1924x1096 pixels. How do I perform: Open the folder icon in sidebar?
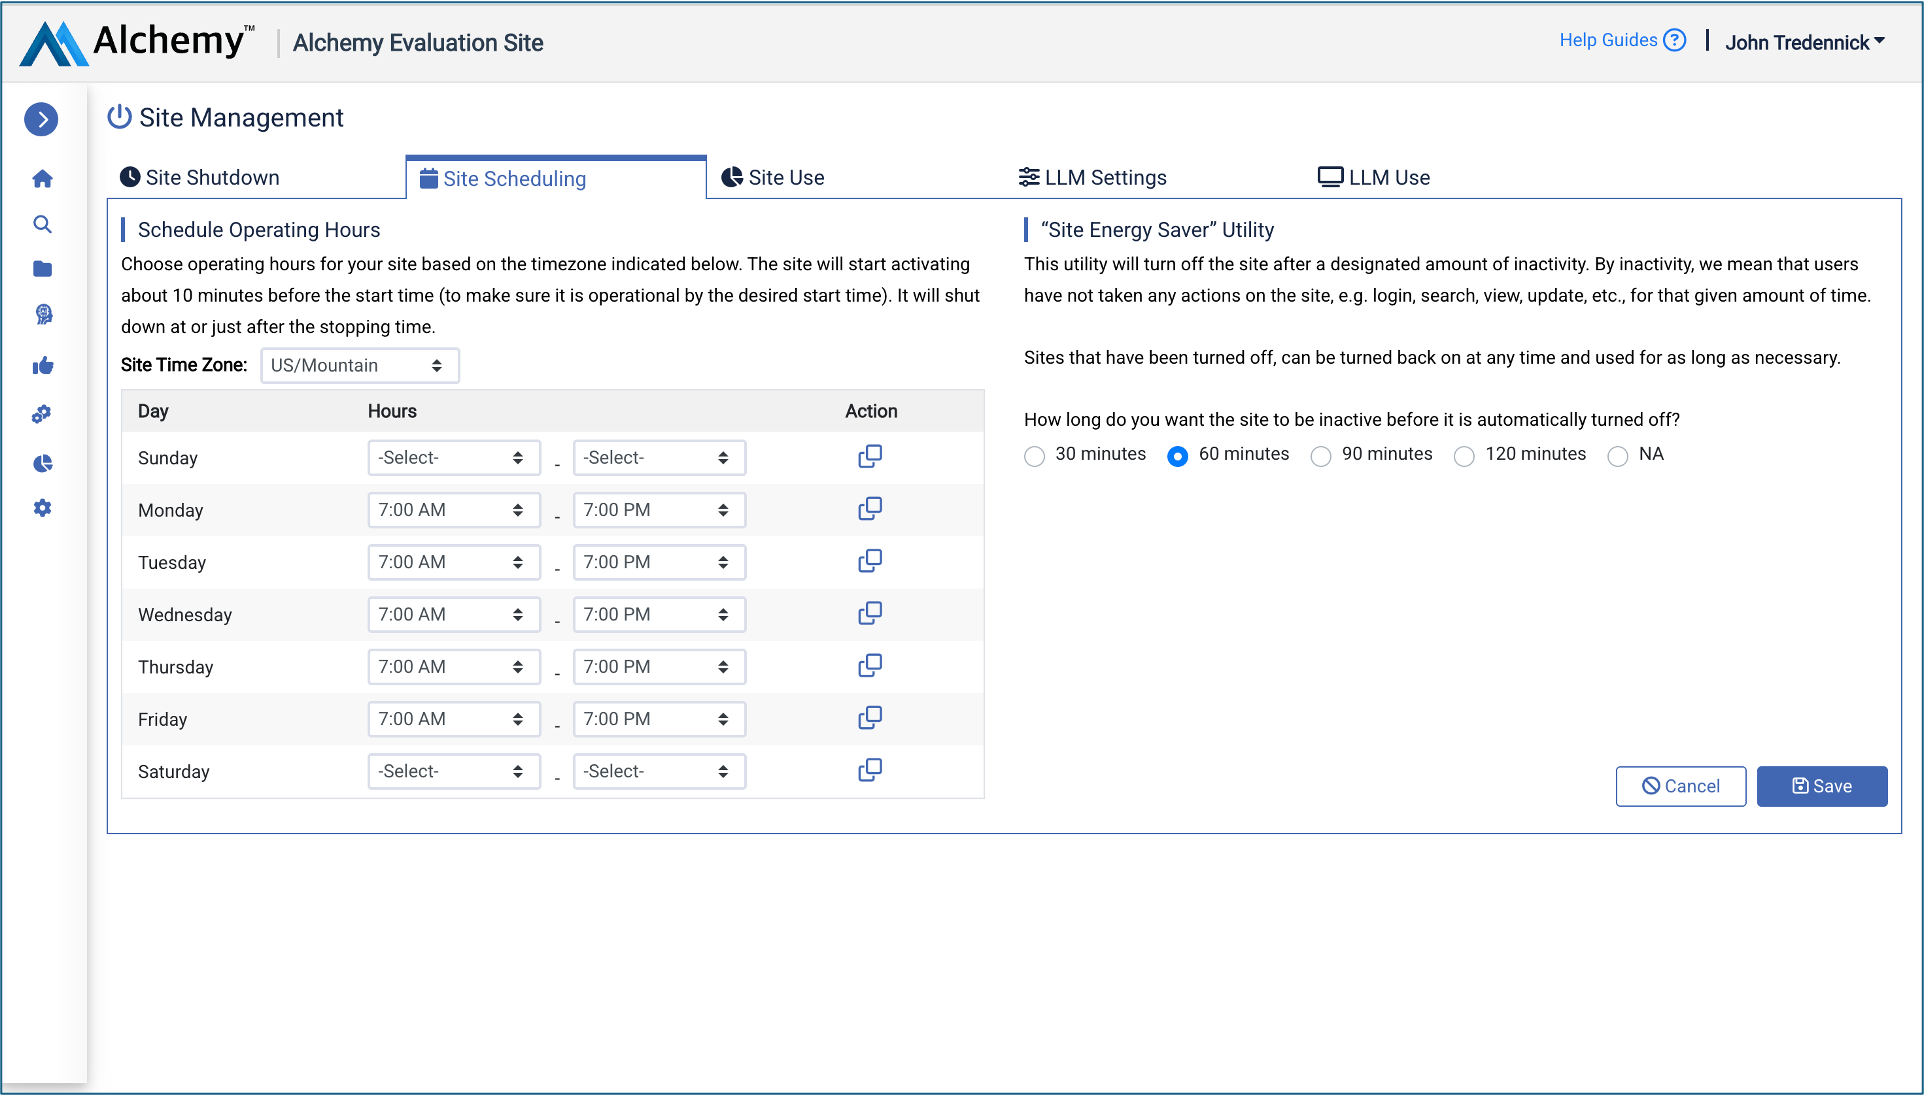point(42,269)
